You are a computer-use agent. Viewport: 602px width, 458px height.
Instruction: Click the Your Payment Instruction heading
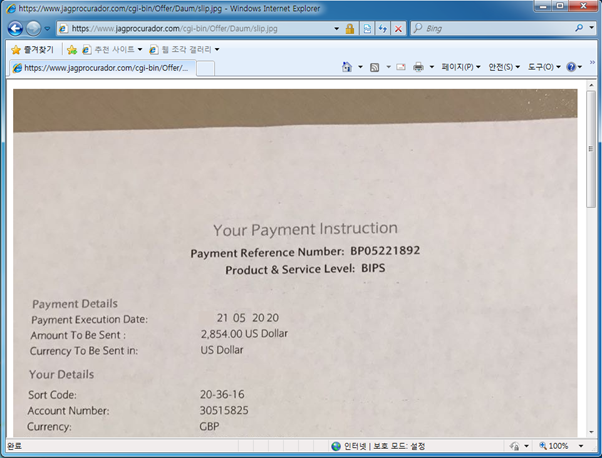coord(305,229)
